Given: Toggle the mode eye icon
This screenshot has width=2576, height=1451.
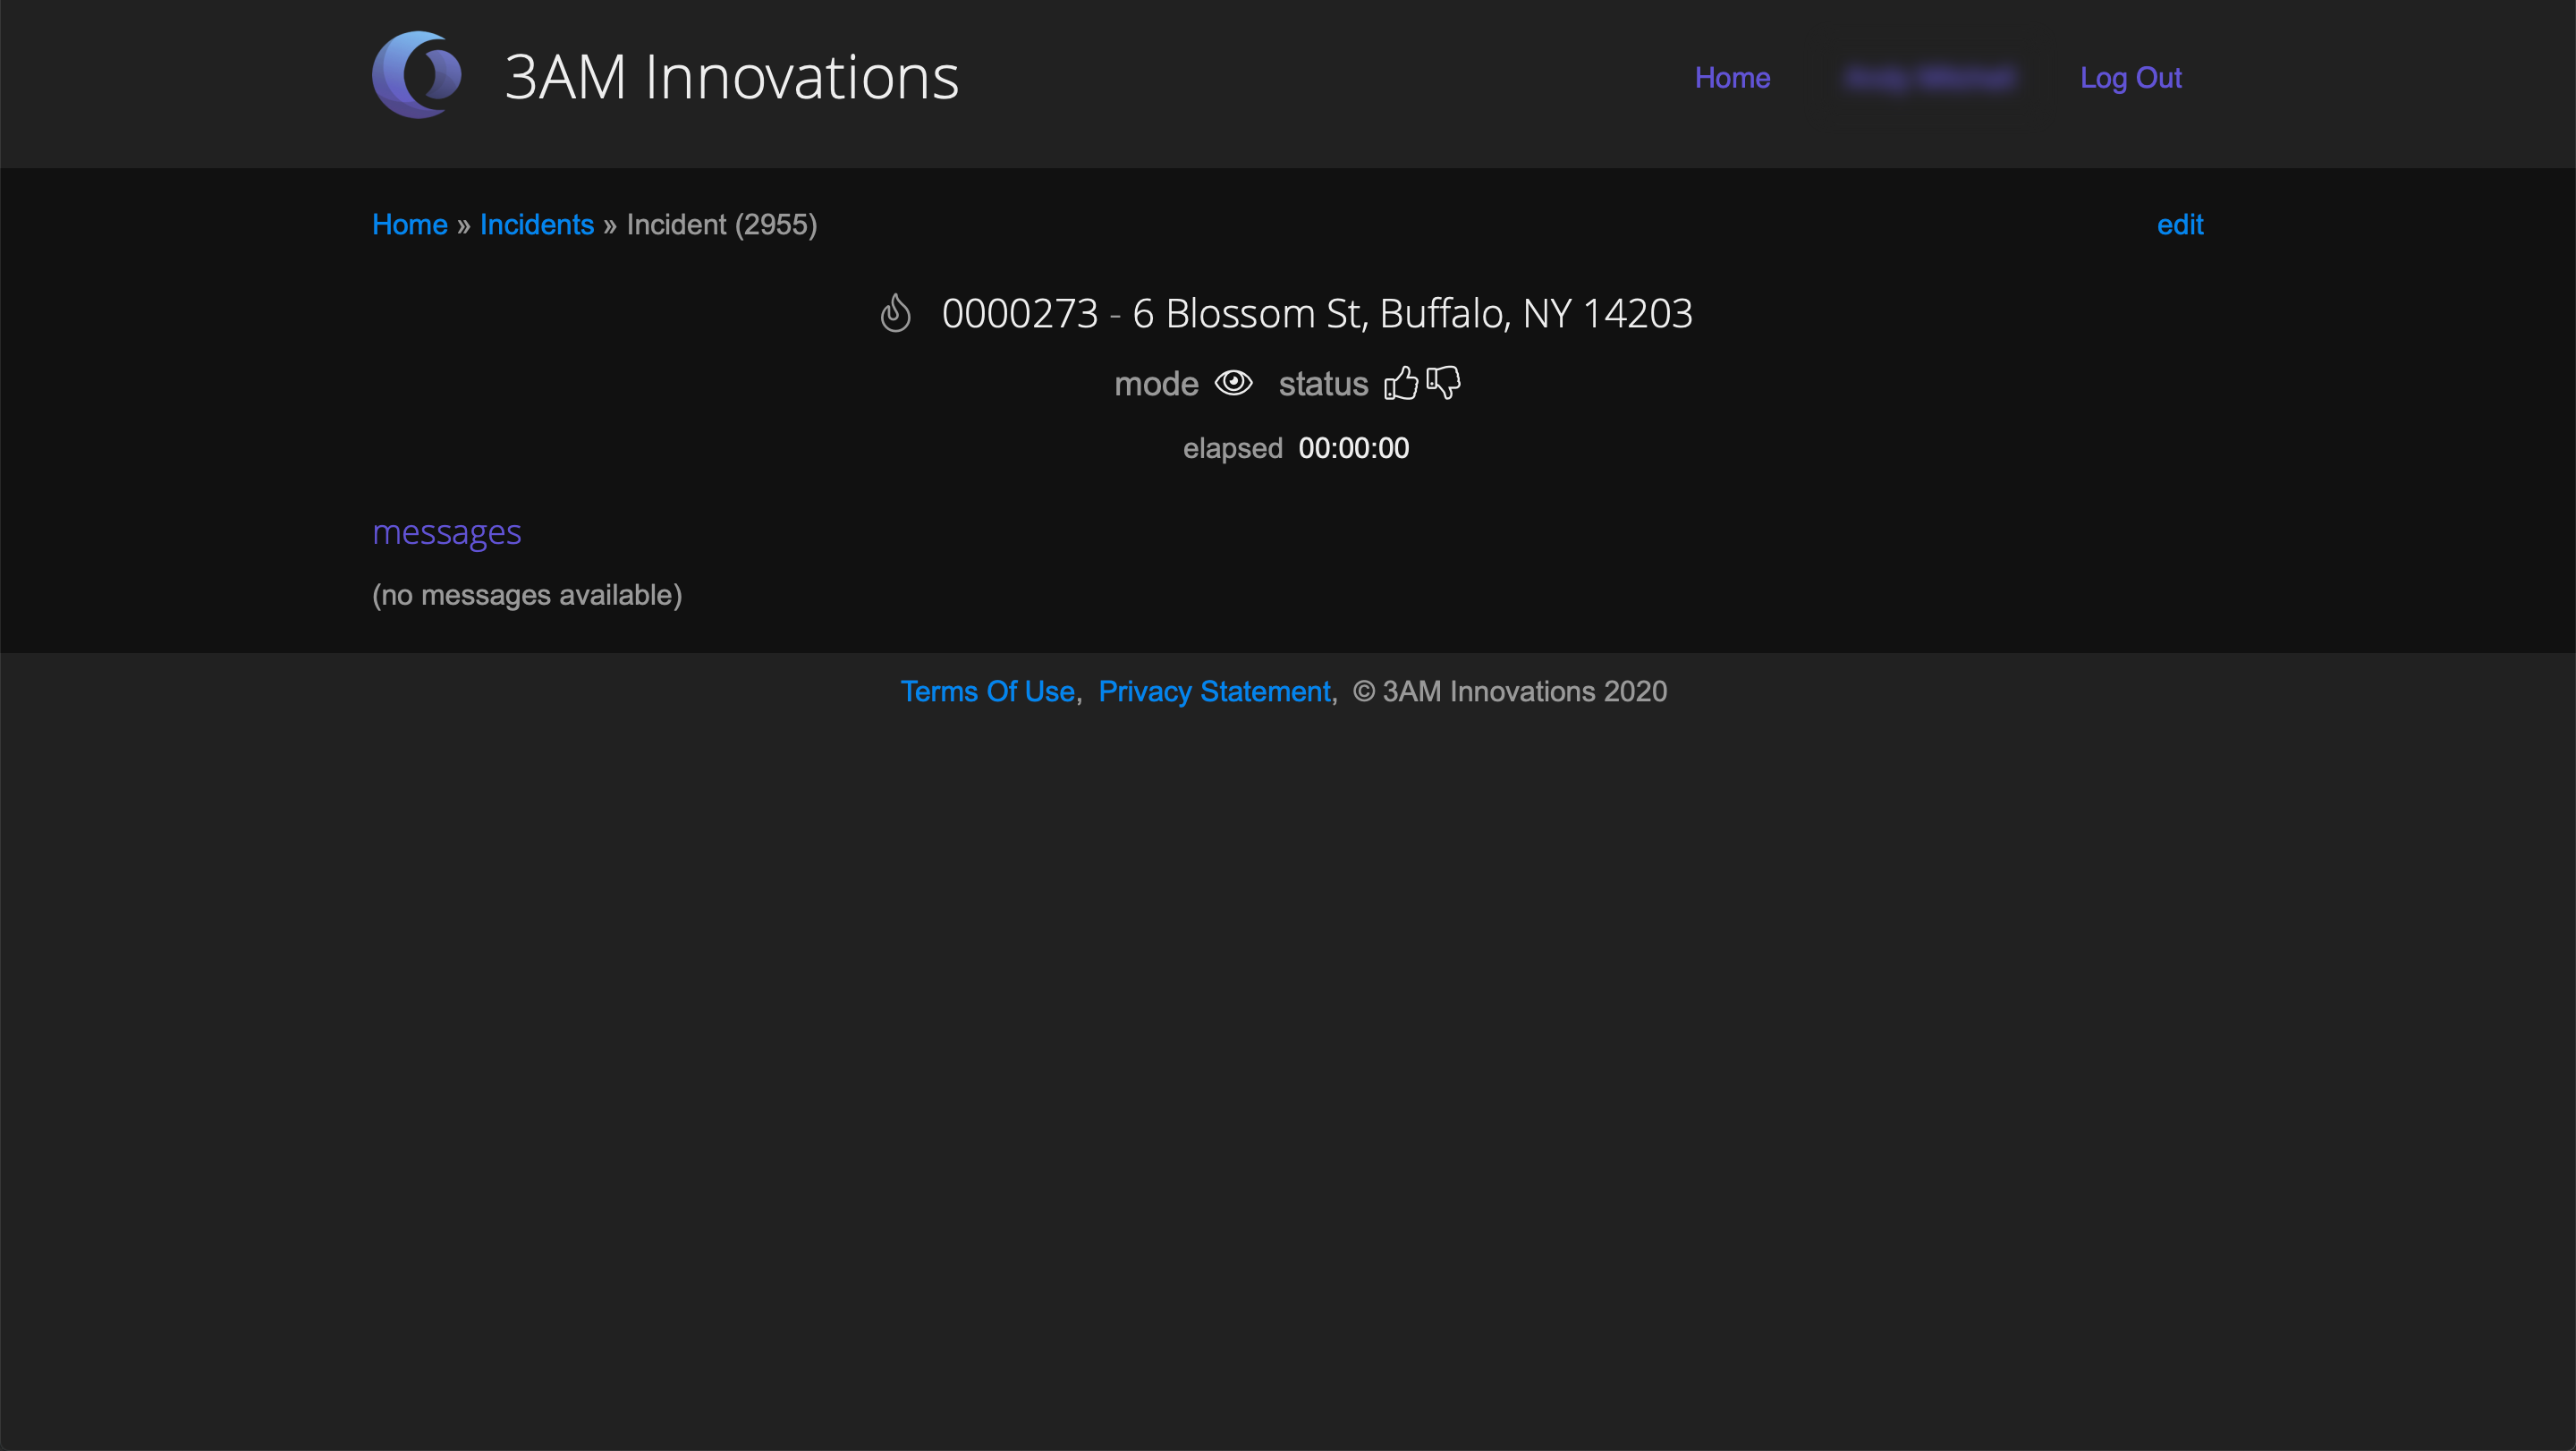Looking at the screenshot, I should [1233, 383].
